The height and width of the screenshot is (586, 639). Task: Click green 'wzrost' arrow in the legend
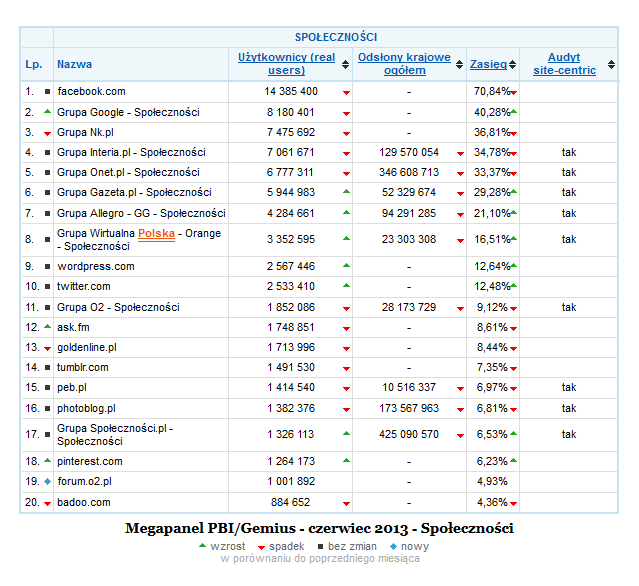point(203,546)
